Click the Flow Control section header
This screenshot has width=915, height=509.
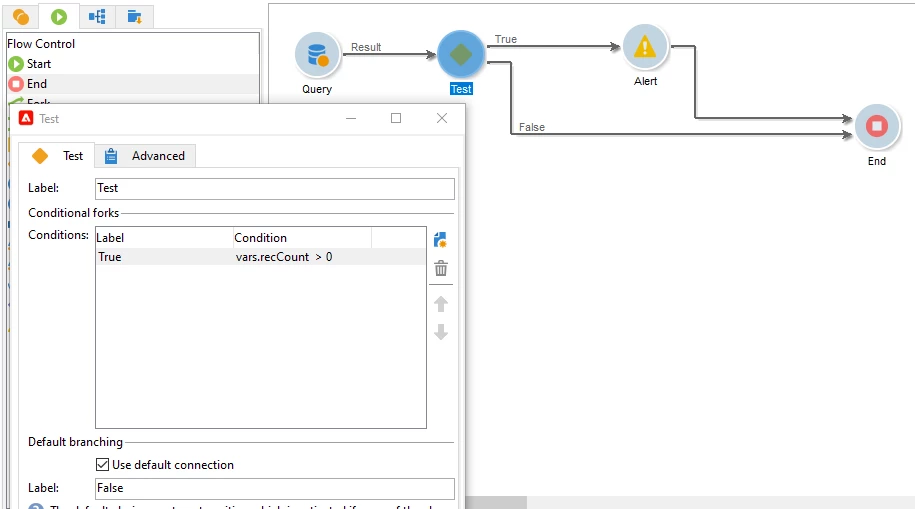[x=41, y=44]
